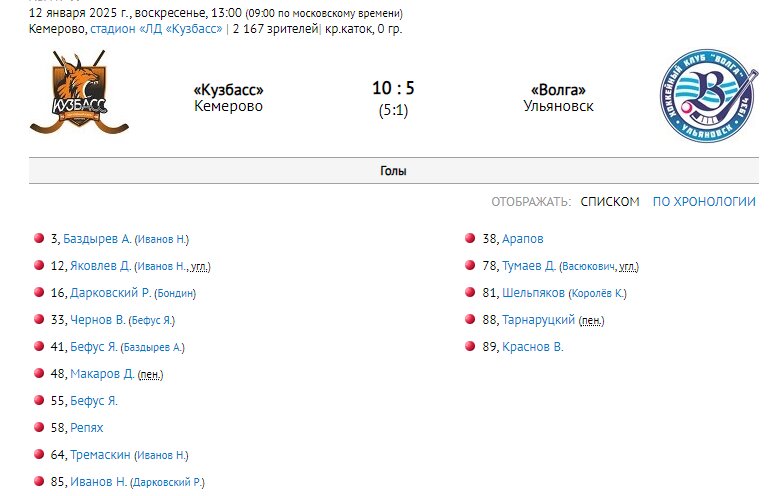The height and width of the screenshot is (496, 778).
Task: Click the red ball icon beside Краснов В.
Action: (470, 346)
